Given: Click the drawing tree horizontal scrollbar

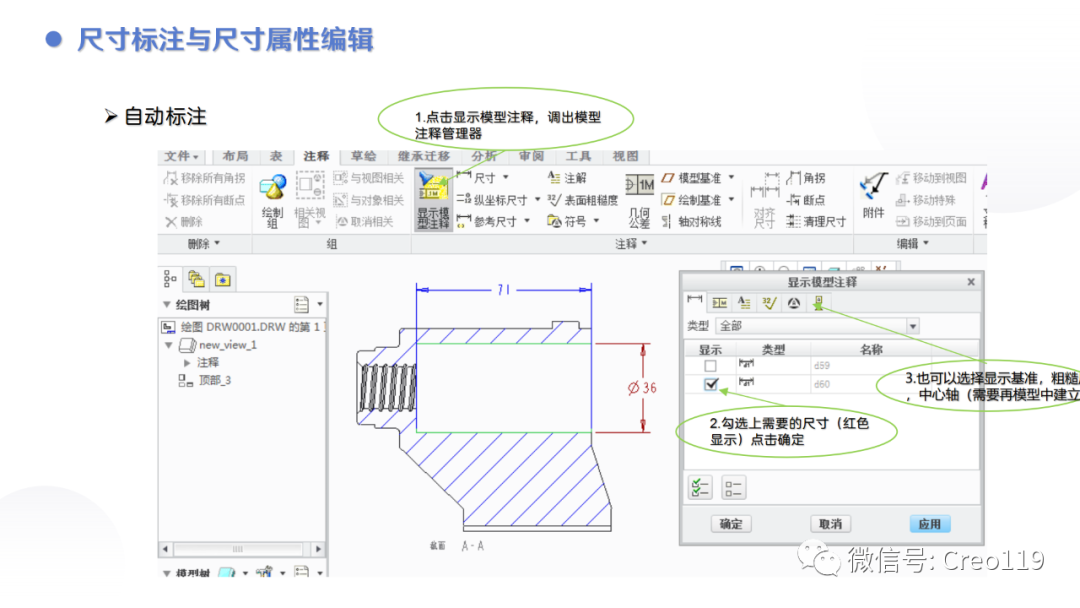Looking at the screenshot, I should point(242,549).
